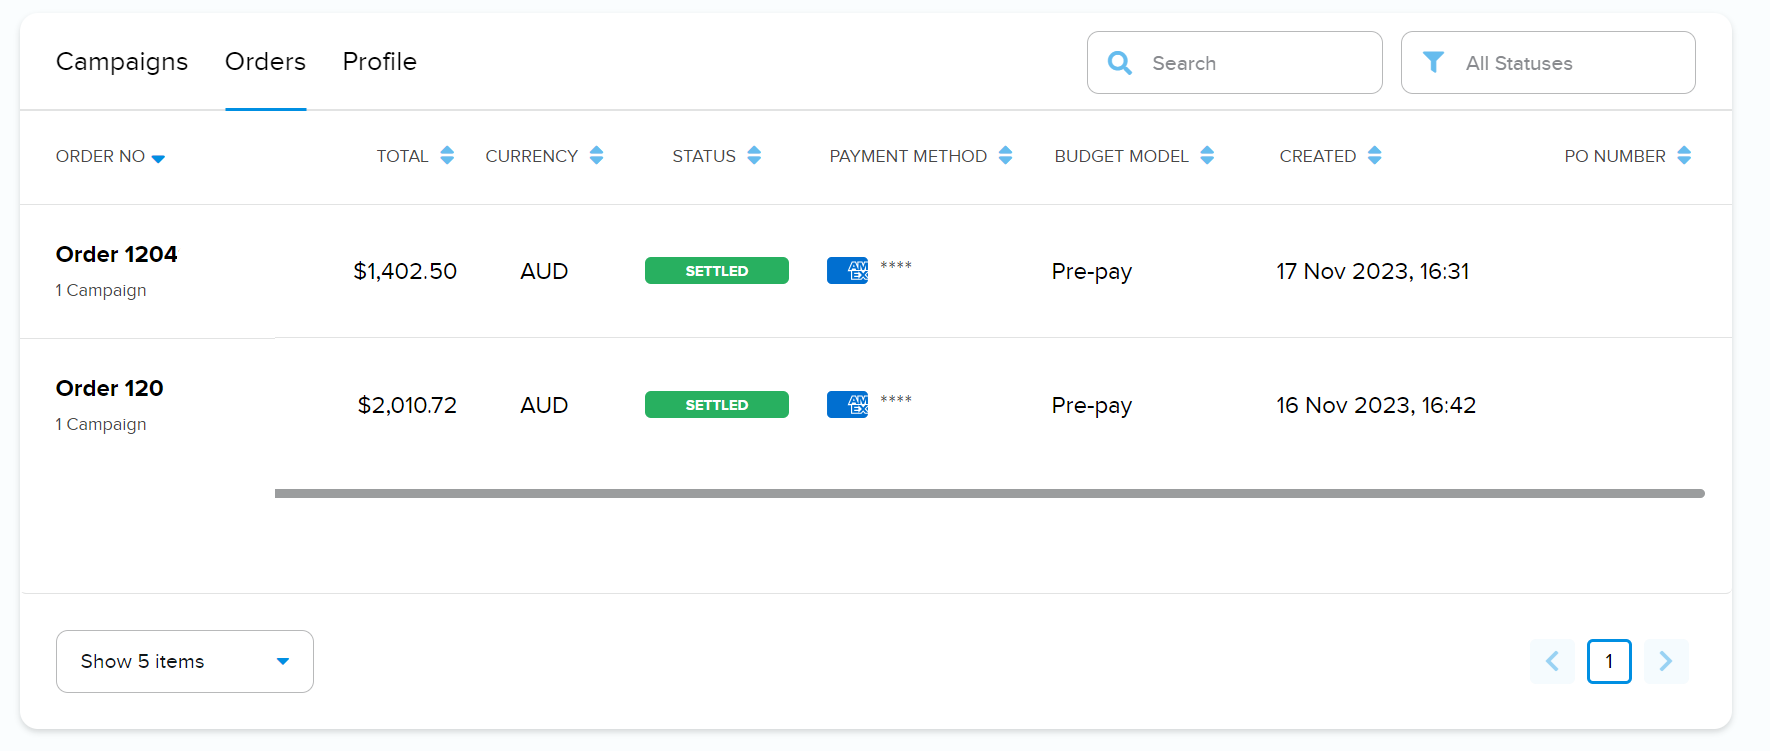Click masked card digits for Order 120
The height and width of the screenshot is (751, 1770).
896,399
